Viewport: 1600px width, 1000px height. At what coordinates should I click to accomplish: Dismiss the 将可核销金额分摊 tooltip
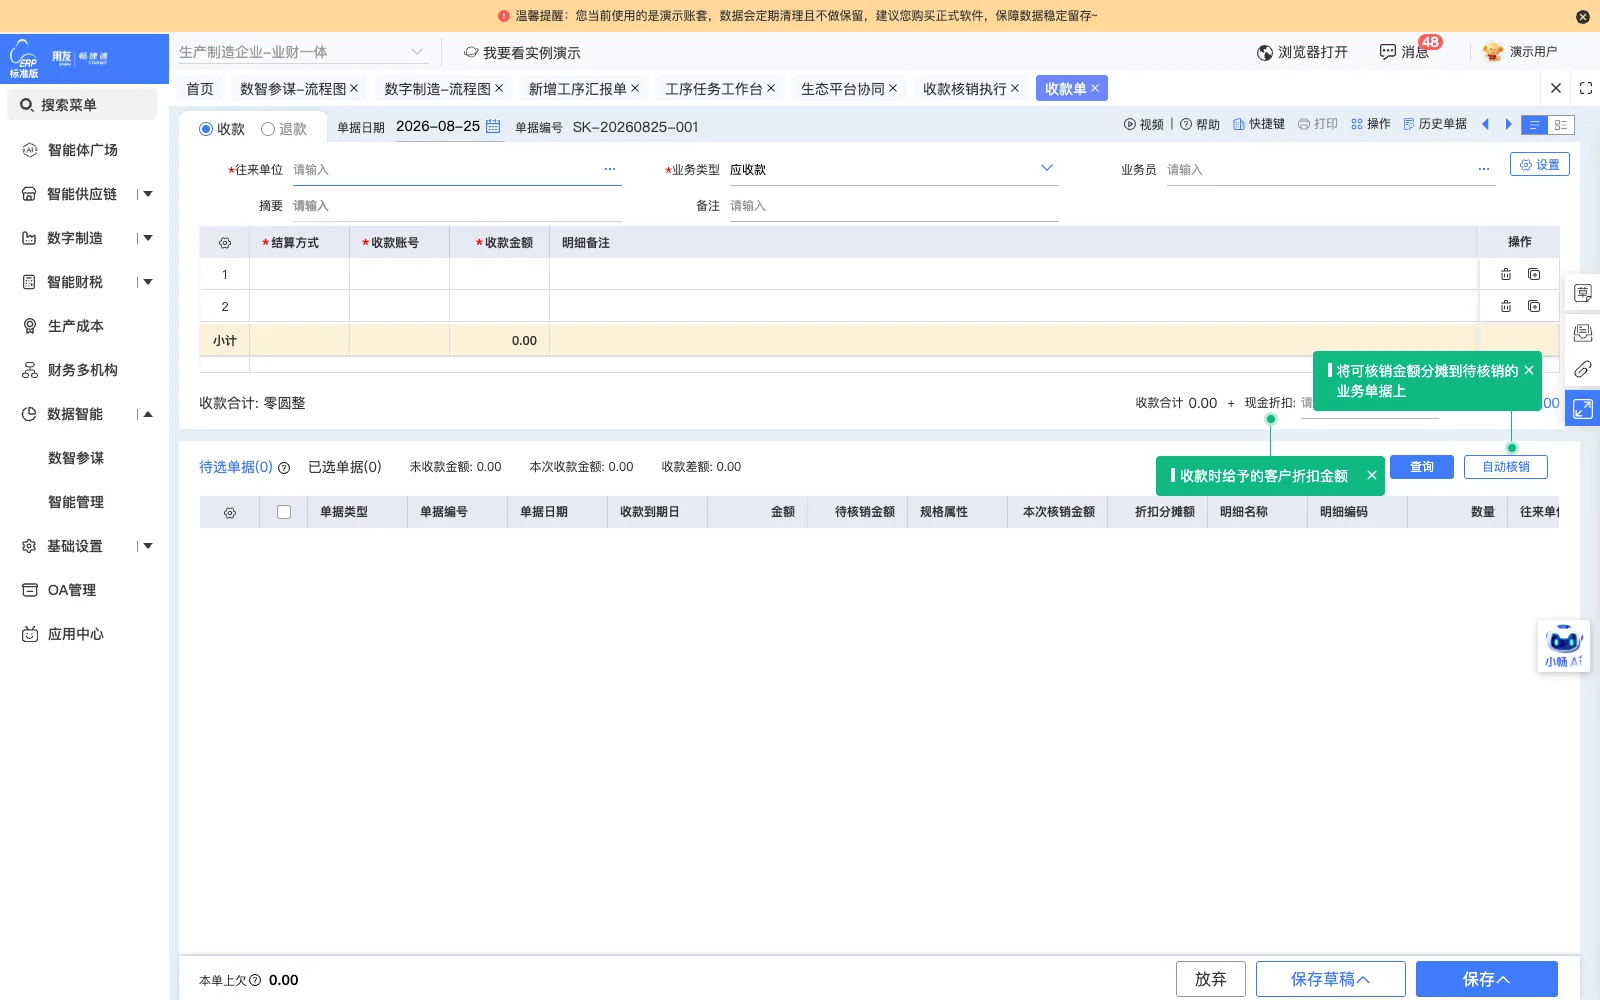pos(1529,370)
